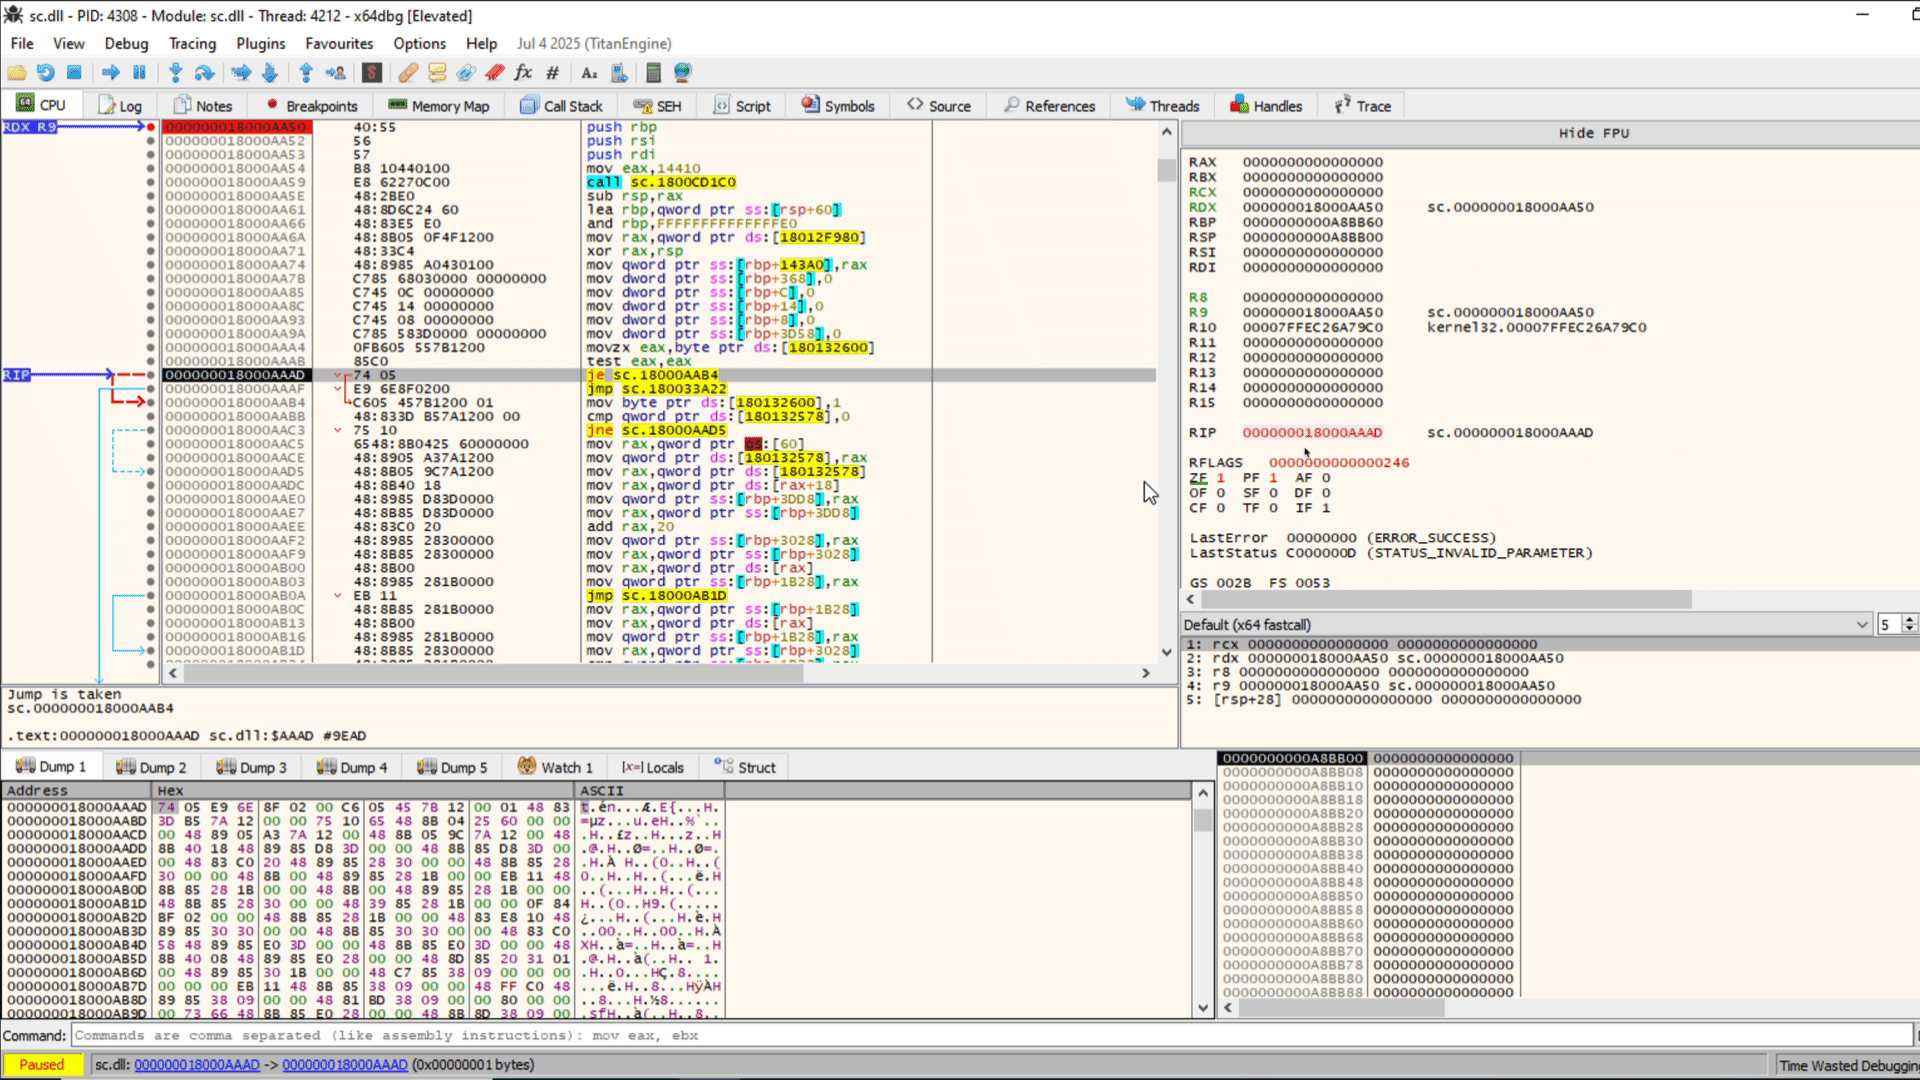Toggle breakpoint bullet at address 000000018000AAB4
The height and width of the screenshot is (1080, 1920).
(151, 403)
